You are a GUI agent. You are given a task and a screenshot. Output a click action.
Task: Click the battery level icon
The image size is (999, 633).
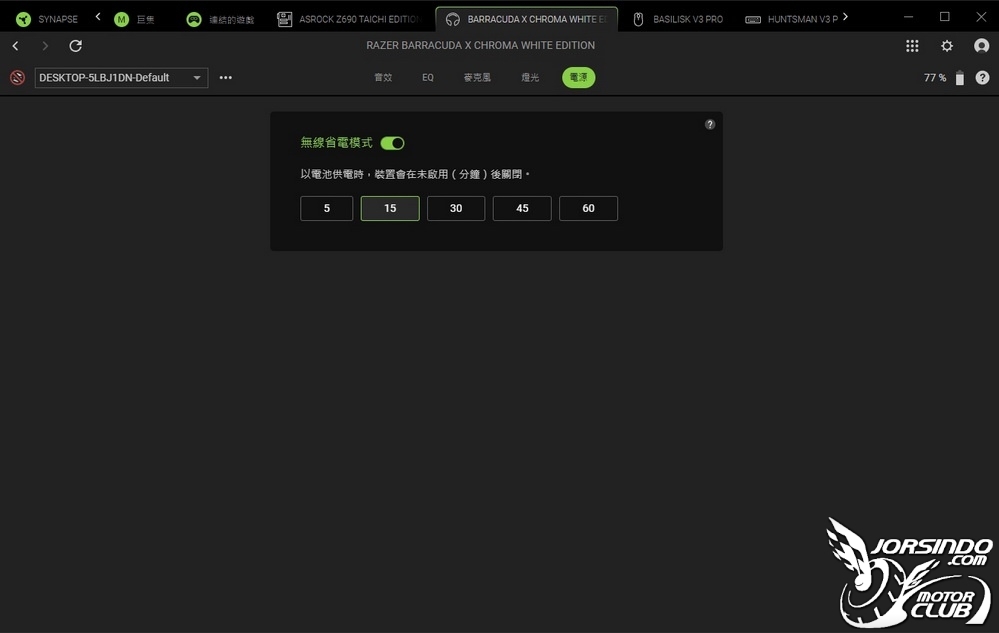click(959, 78)
